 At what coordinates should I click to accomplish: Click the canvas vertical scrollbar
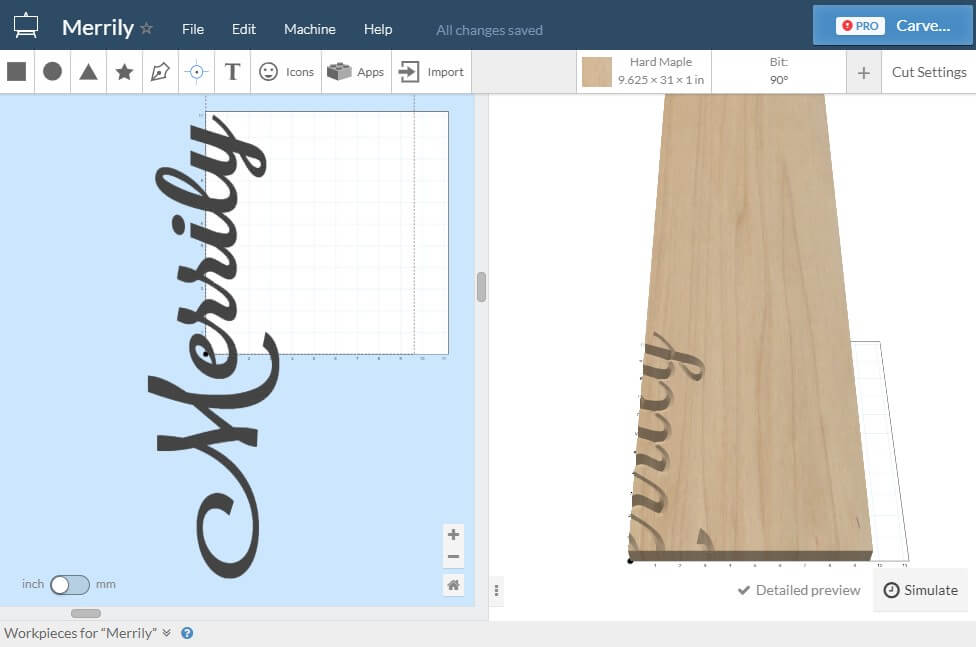coord(481,287)
